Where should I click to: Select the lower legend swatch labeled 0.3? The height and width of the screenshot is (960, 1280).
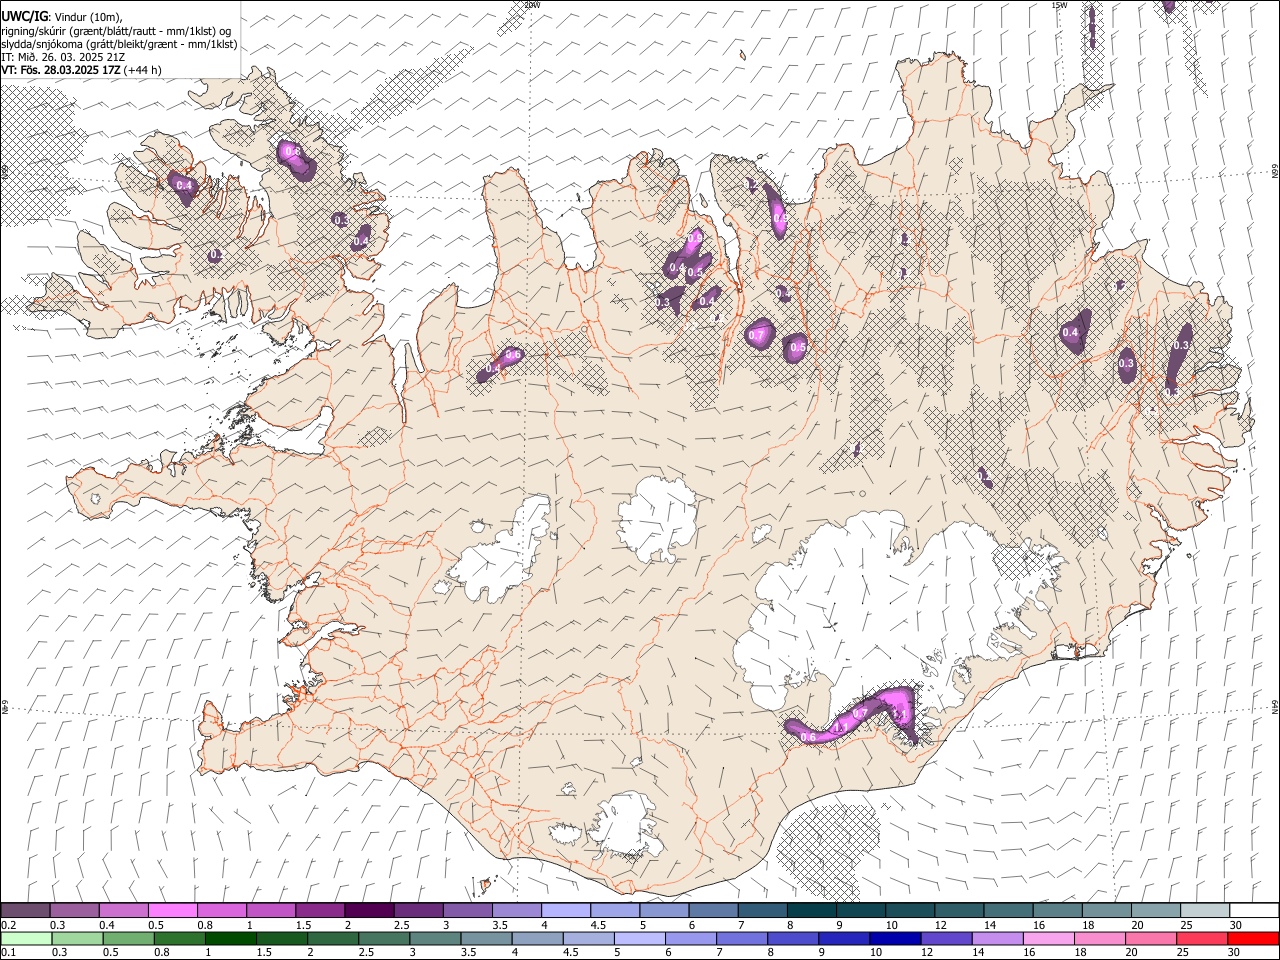click(77, 939)
